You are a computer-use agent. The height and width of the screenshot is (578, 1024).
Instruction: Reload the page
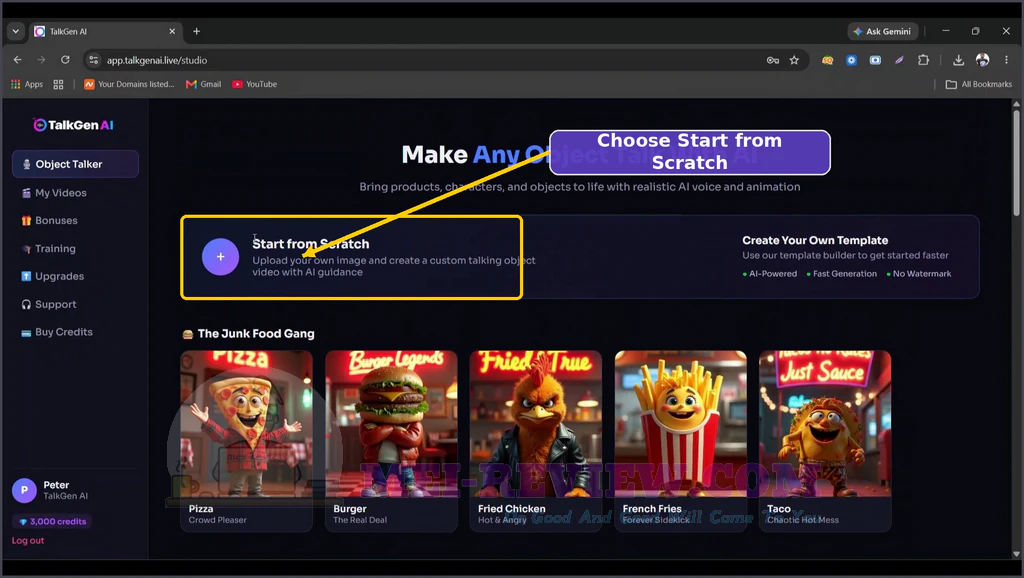point(65,60)
